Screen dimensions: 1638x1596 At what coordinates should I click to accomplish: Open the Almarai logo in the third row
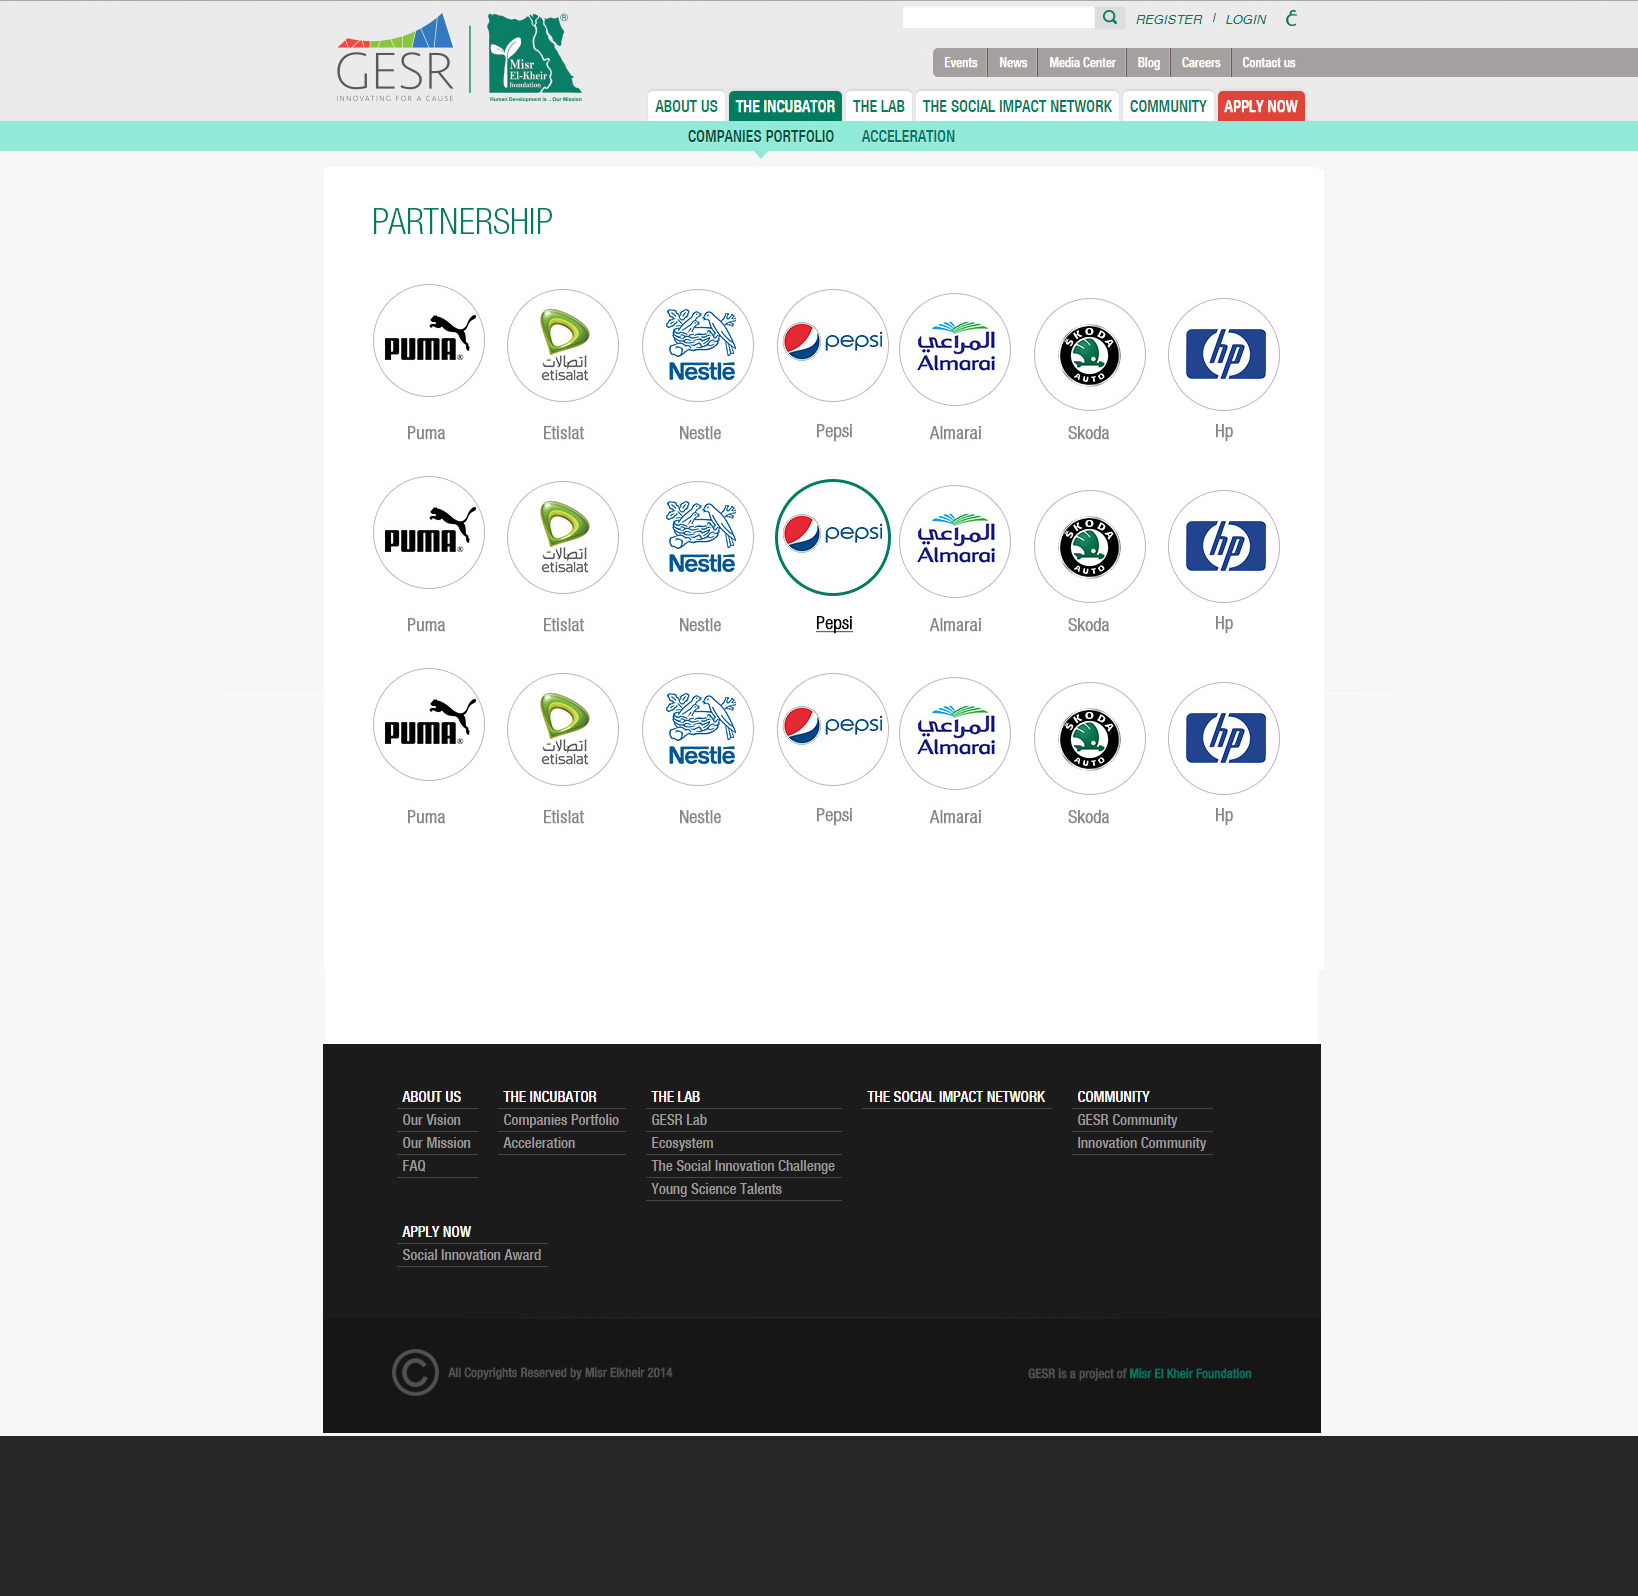click(955, 733)
